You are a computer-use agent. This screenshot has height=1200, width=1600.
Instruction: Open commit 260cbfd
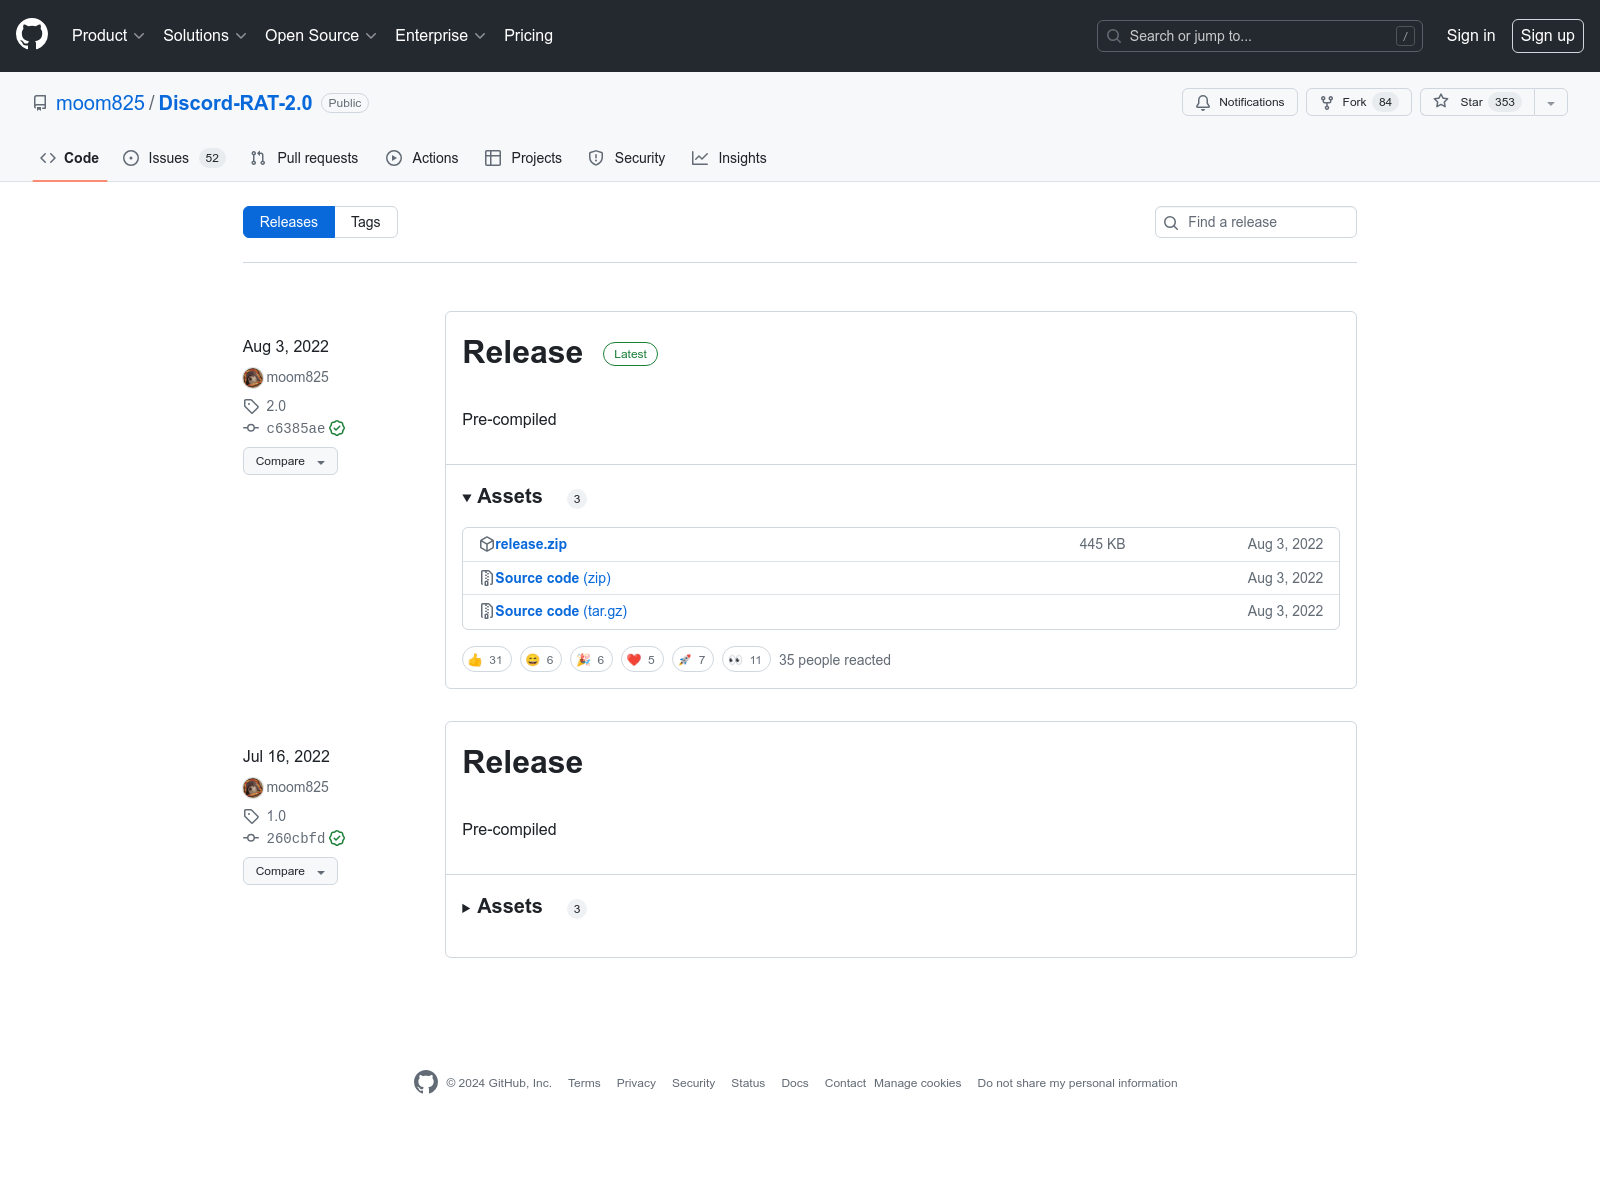pyautogui.click(x=295, y=838)
